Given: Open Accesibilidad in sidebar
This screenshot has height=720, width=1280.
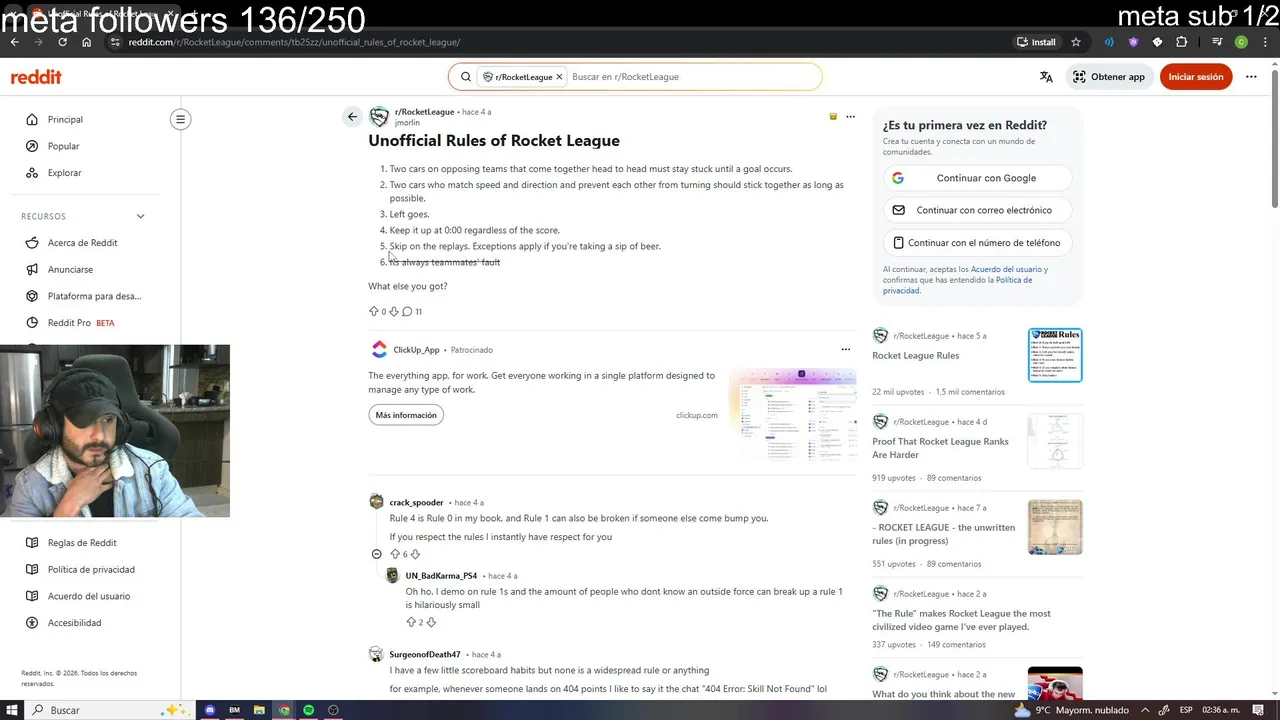Looking at the screenshot, I should point(74,623).
